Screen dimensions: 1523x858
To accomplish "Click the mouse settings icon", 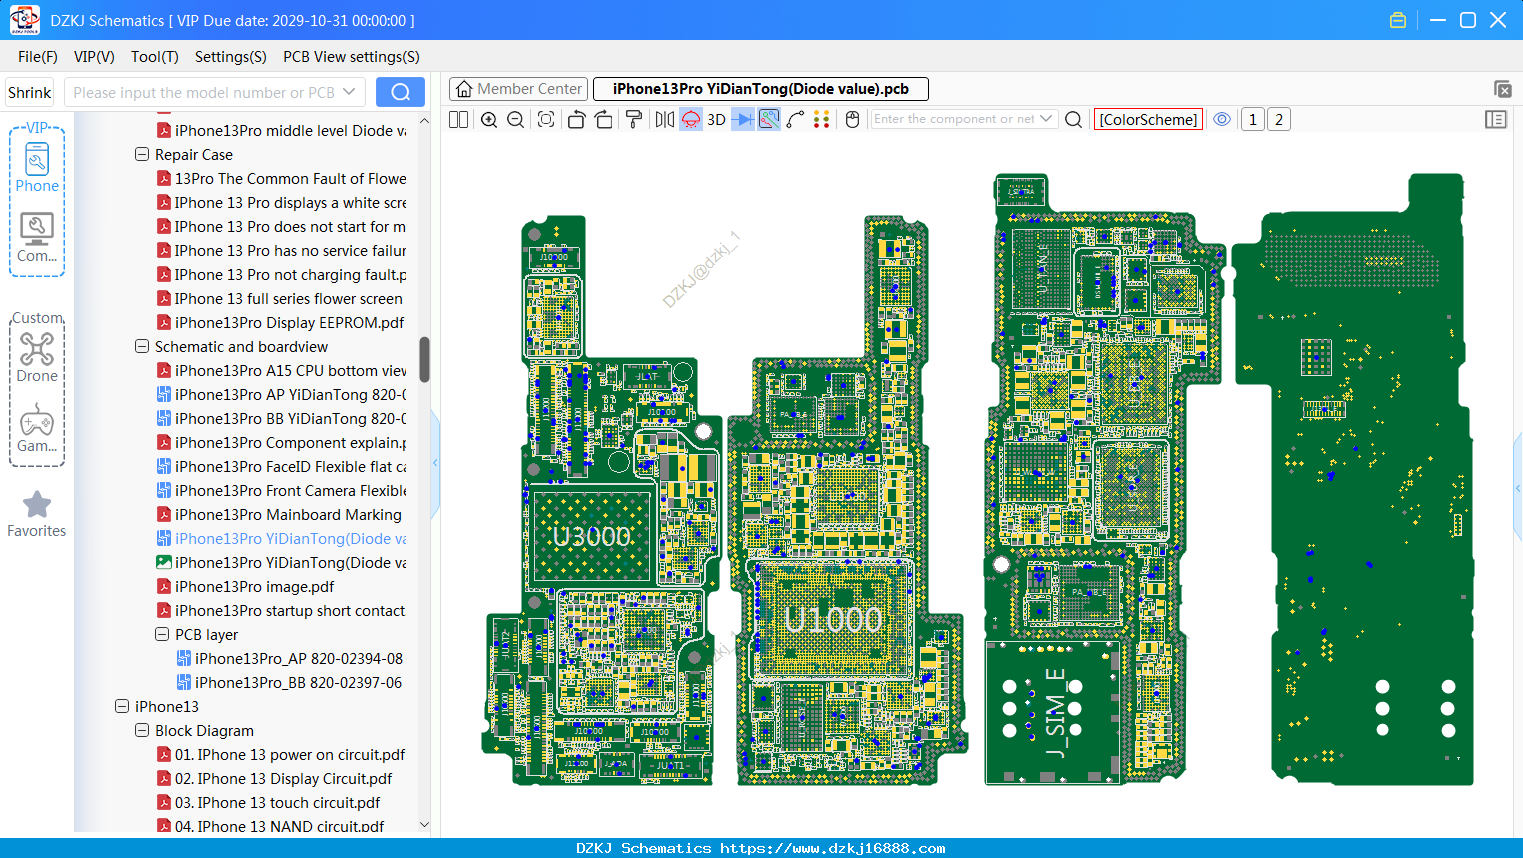I will tap(852, 119).
